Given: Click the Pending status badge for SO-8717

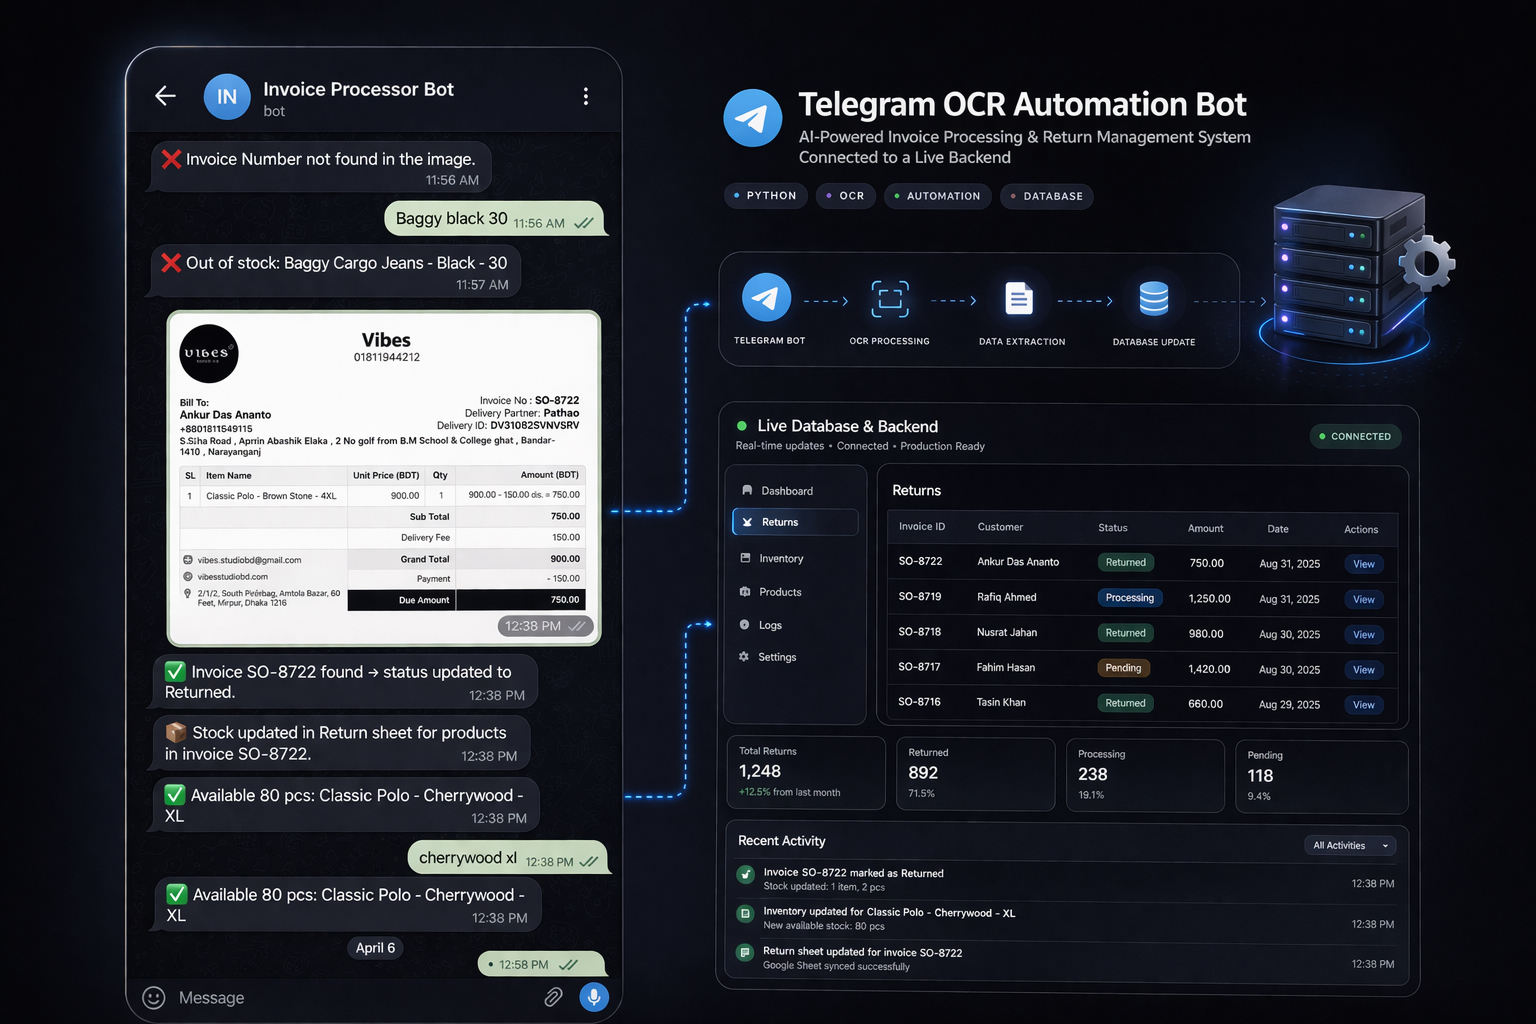Looking at the screenshot, I should pos(1124,668).
